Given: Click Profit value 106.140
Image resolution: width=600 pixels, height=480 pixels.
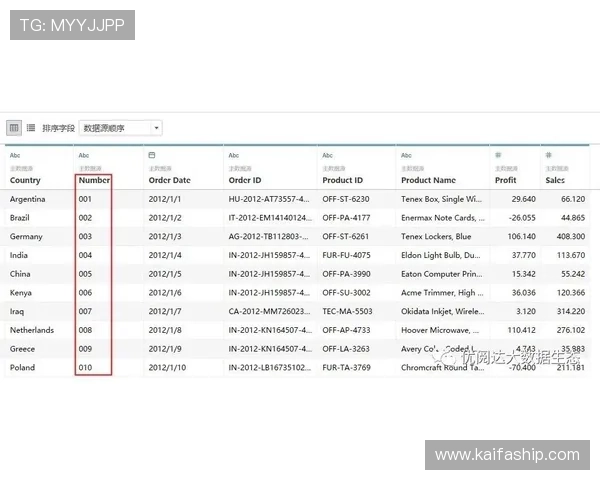Looking at the screenshot, I should (x=522, y=237).
